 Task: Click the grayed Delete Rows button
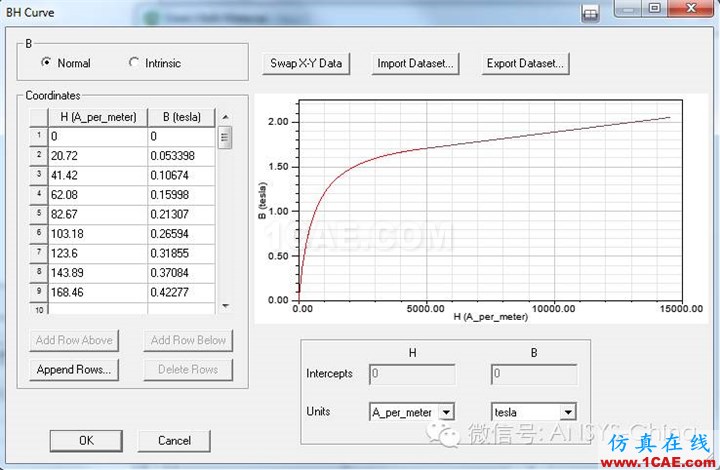pos(188,369)
